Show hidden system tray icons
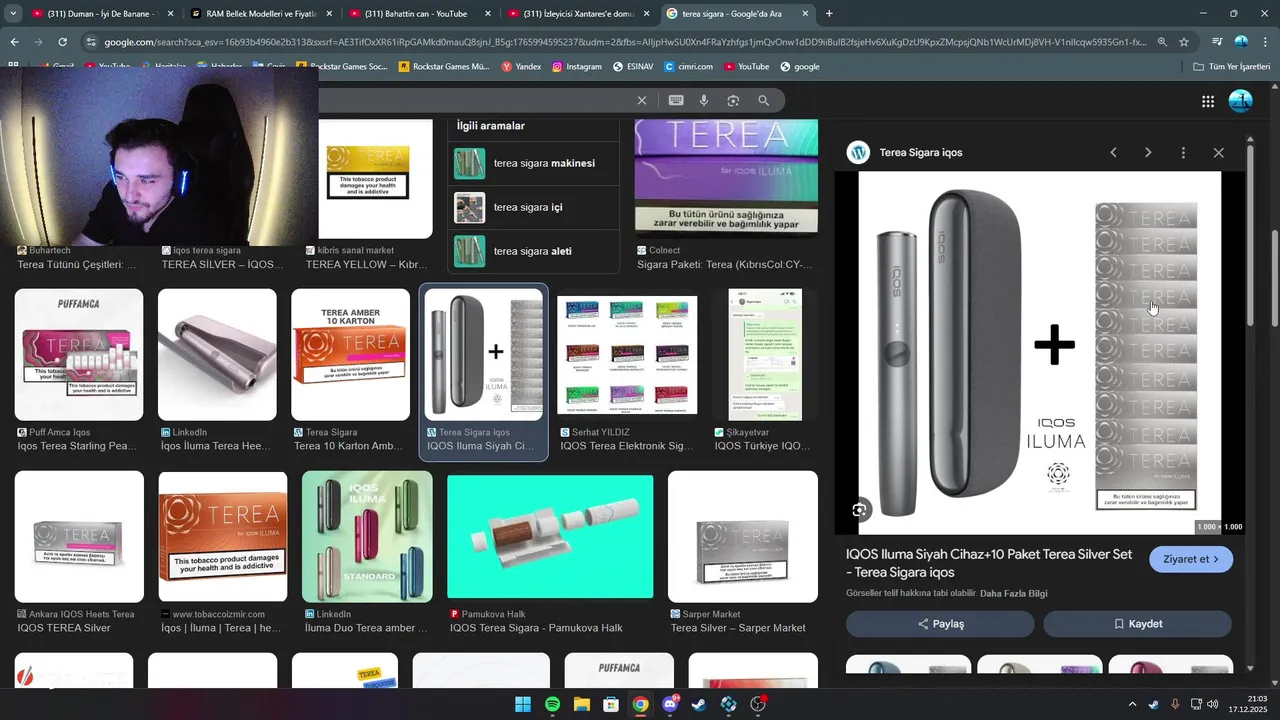Viewport: 1280px width, 720px height. click(1132, 705)
